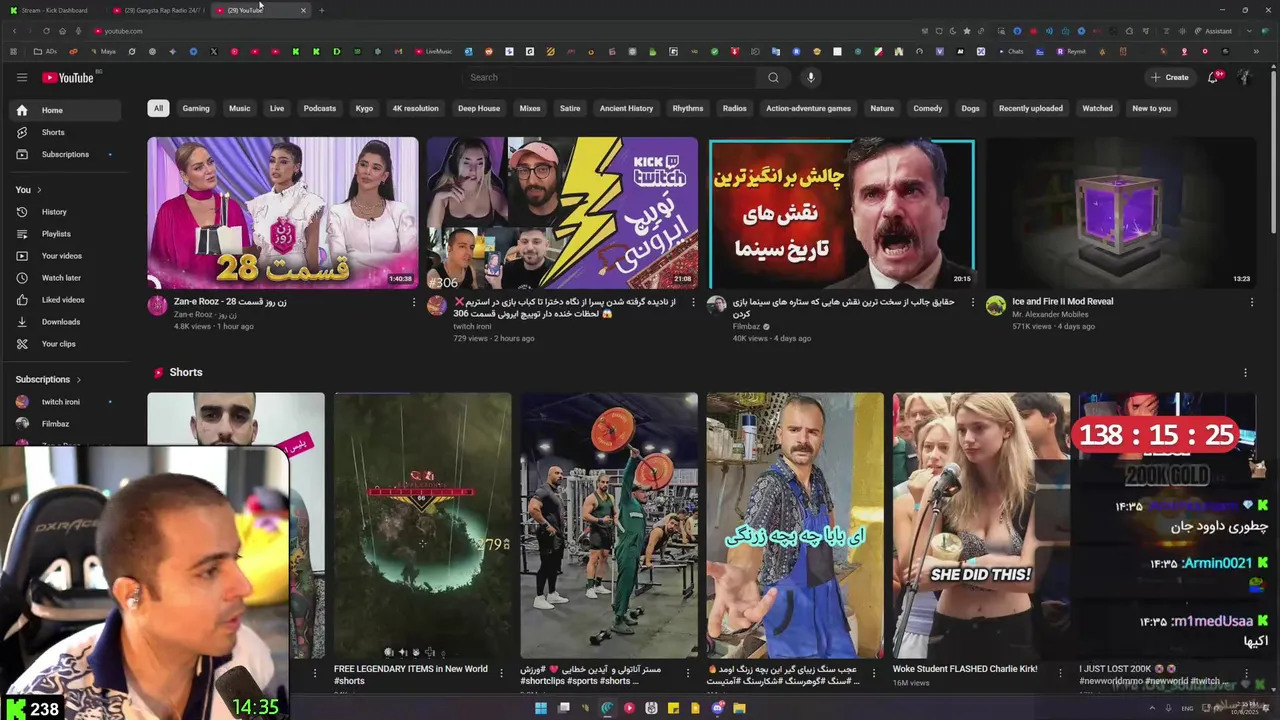
Task: Open Zan-e Rooz episode 28 thumbnail
Action: (x=283, y=213)
